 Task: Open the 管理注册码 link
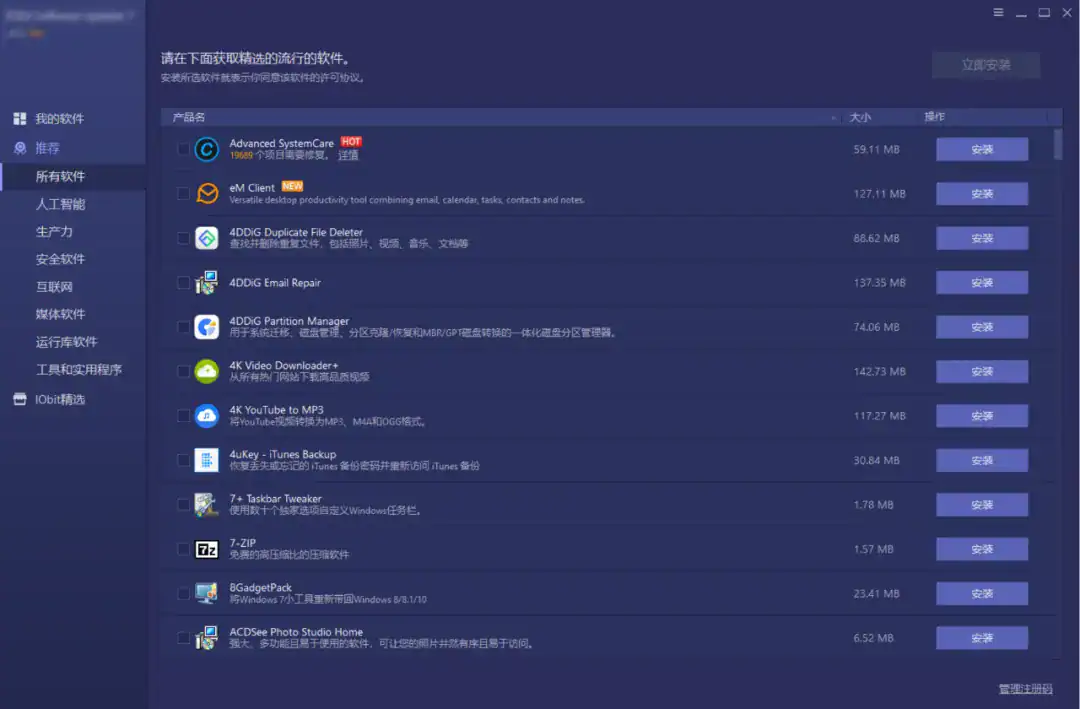point(1026,688)
